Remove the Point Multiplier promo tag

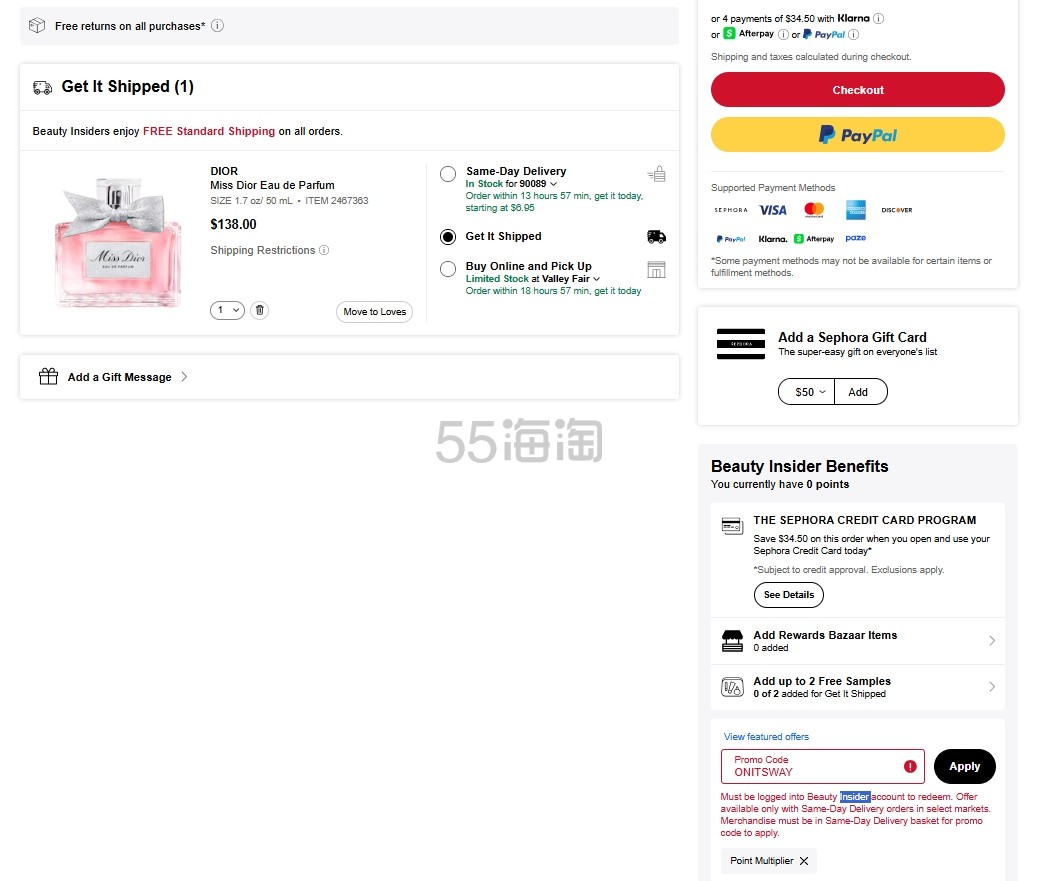[804, 861]
